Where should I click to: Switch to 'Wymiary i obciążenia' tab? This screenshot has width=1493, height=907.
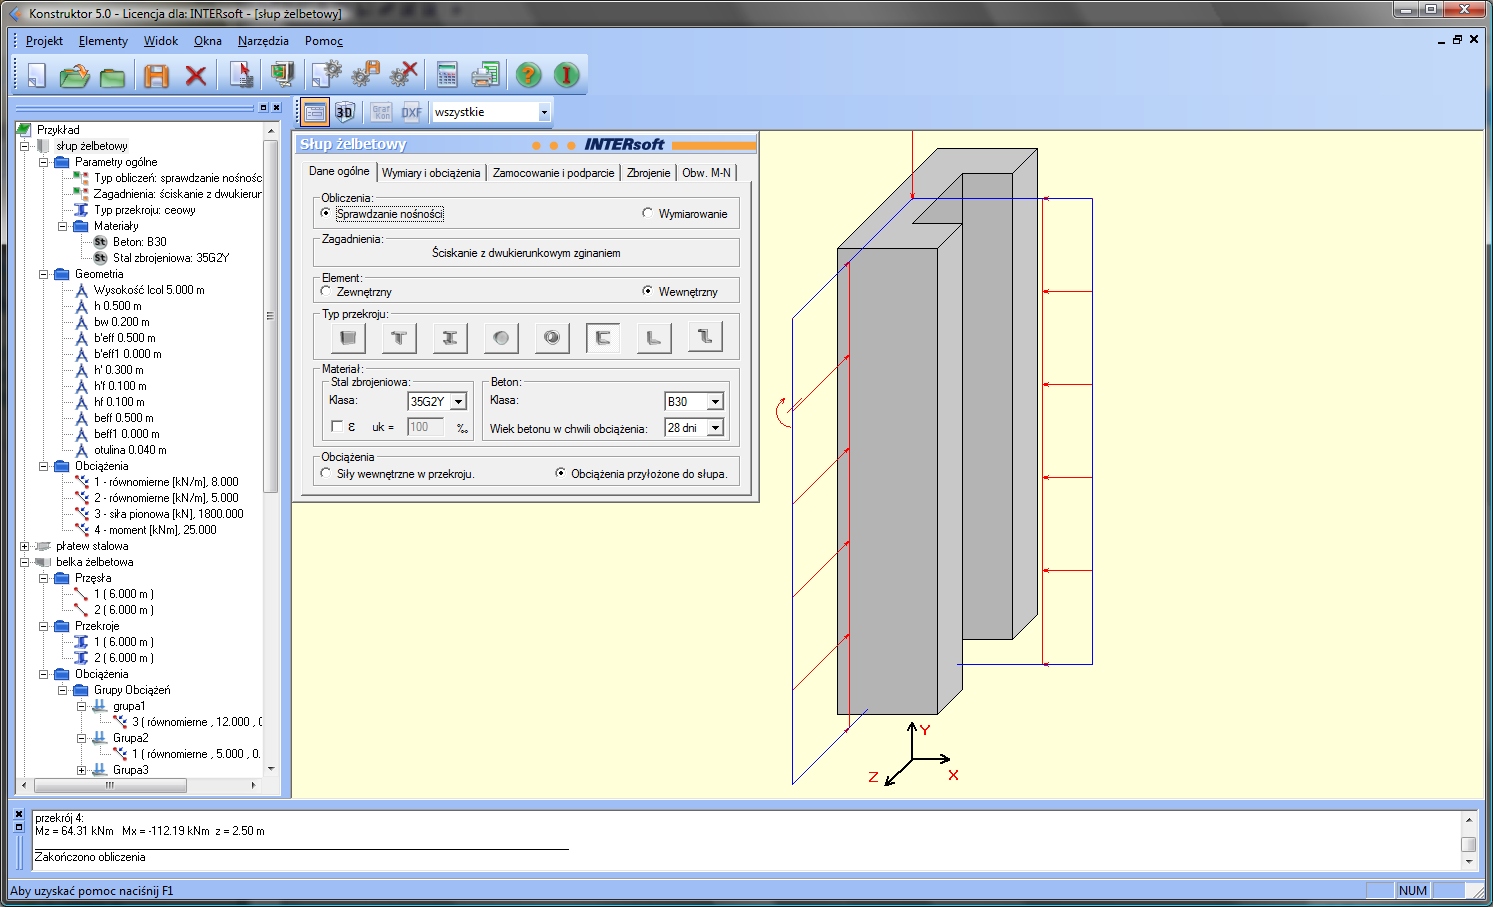431,173
